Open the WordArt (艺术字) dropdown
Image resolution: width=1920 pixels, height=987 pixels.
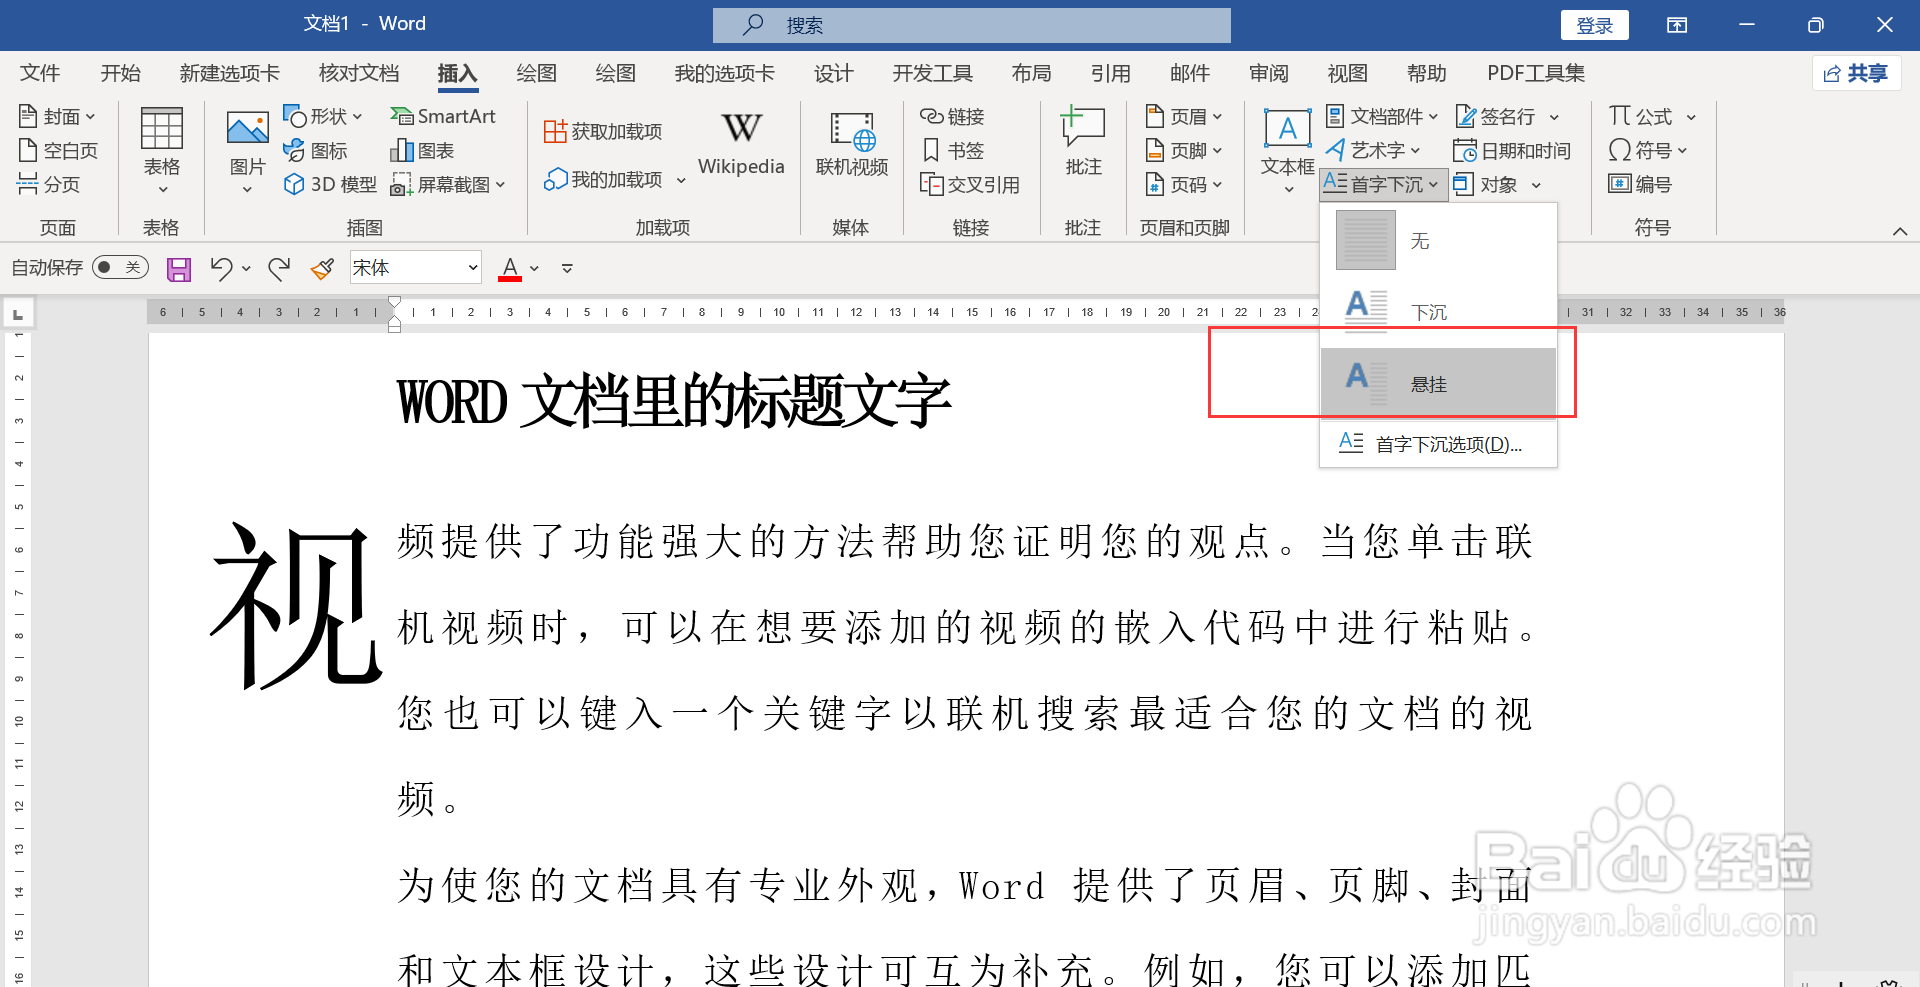[1373, 150]
